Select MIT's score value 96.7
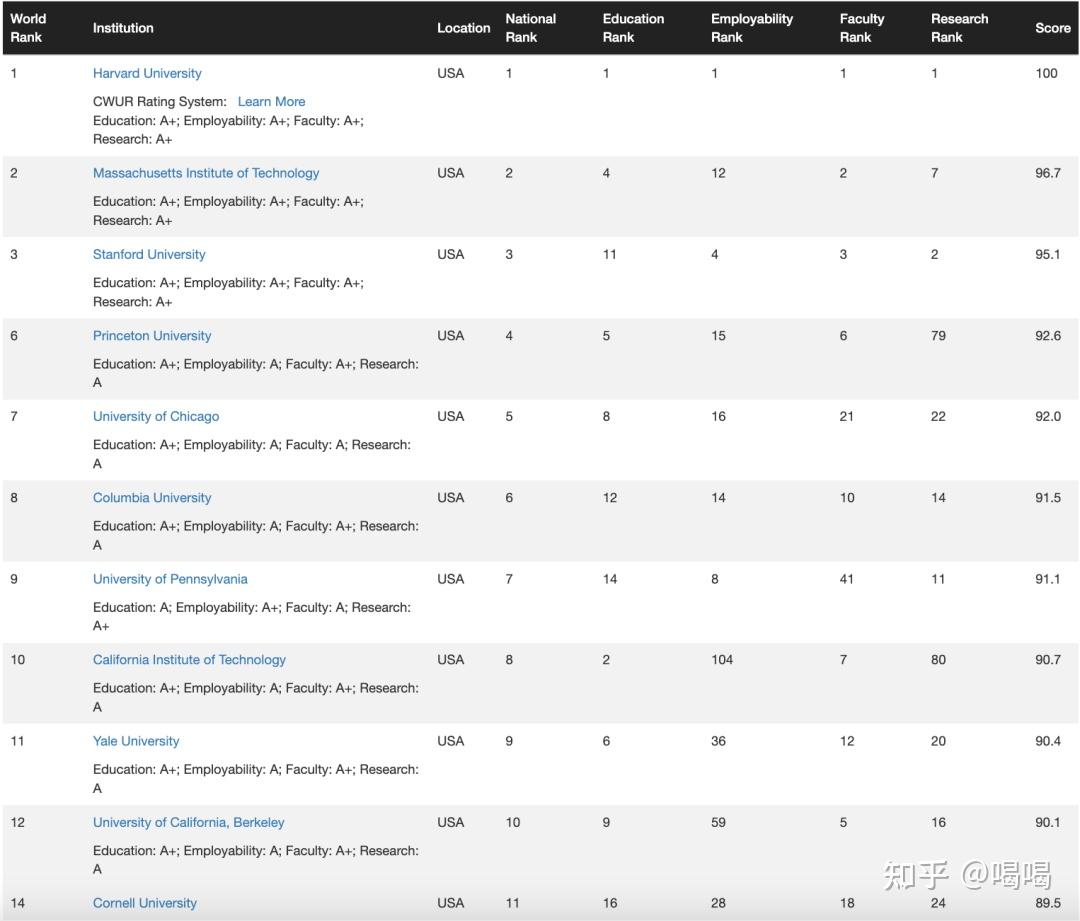This screenshot has width=1080, height=921. pos(1048,173)
